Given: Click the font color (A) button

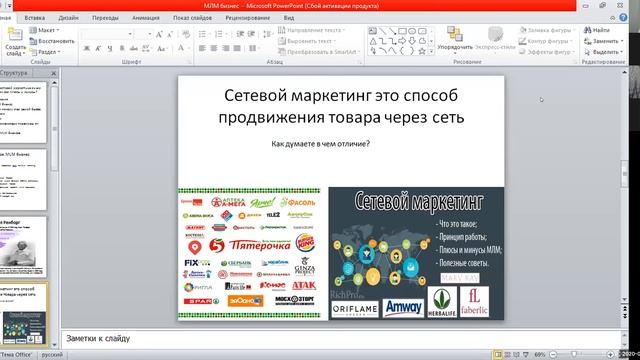Looking at the screenshot, I should tap(181, 49).
